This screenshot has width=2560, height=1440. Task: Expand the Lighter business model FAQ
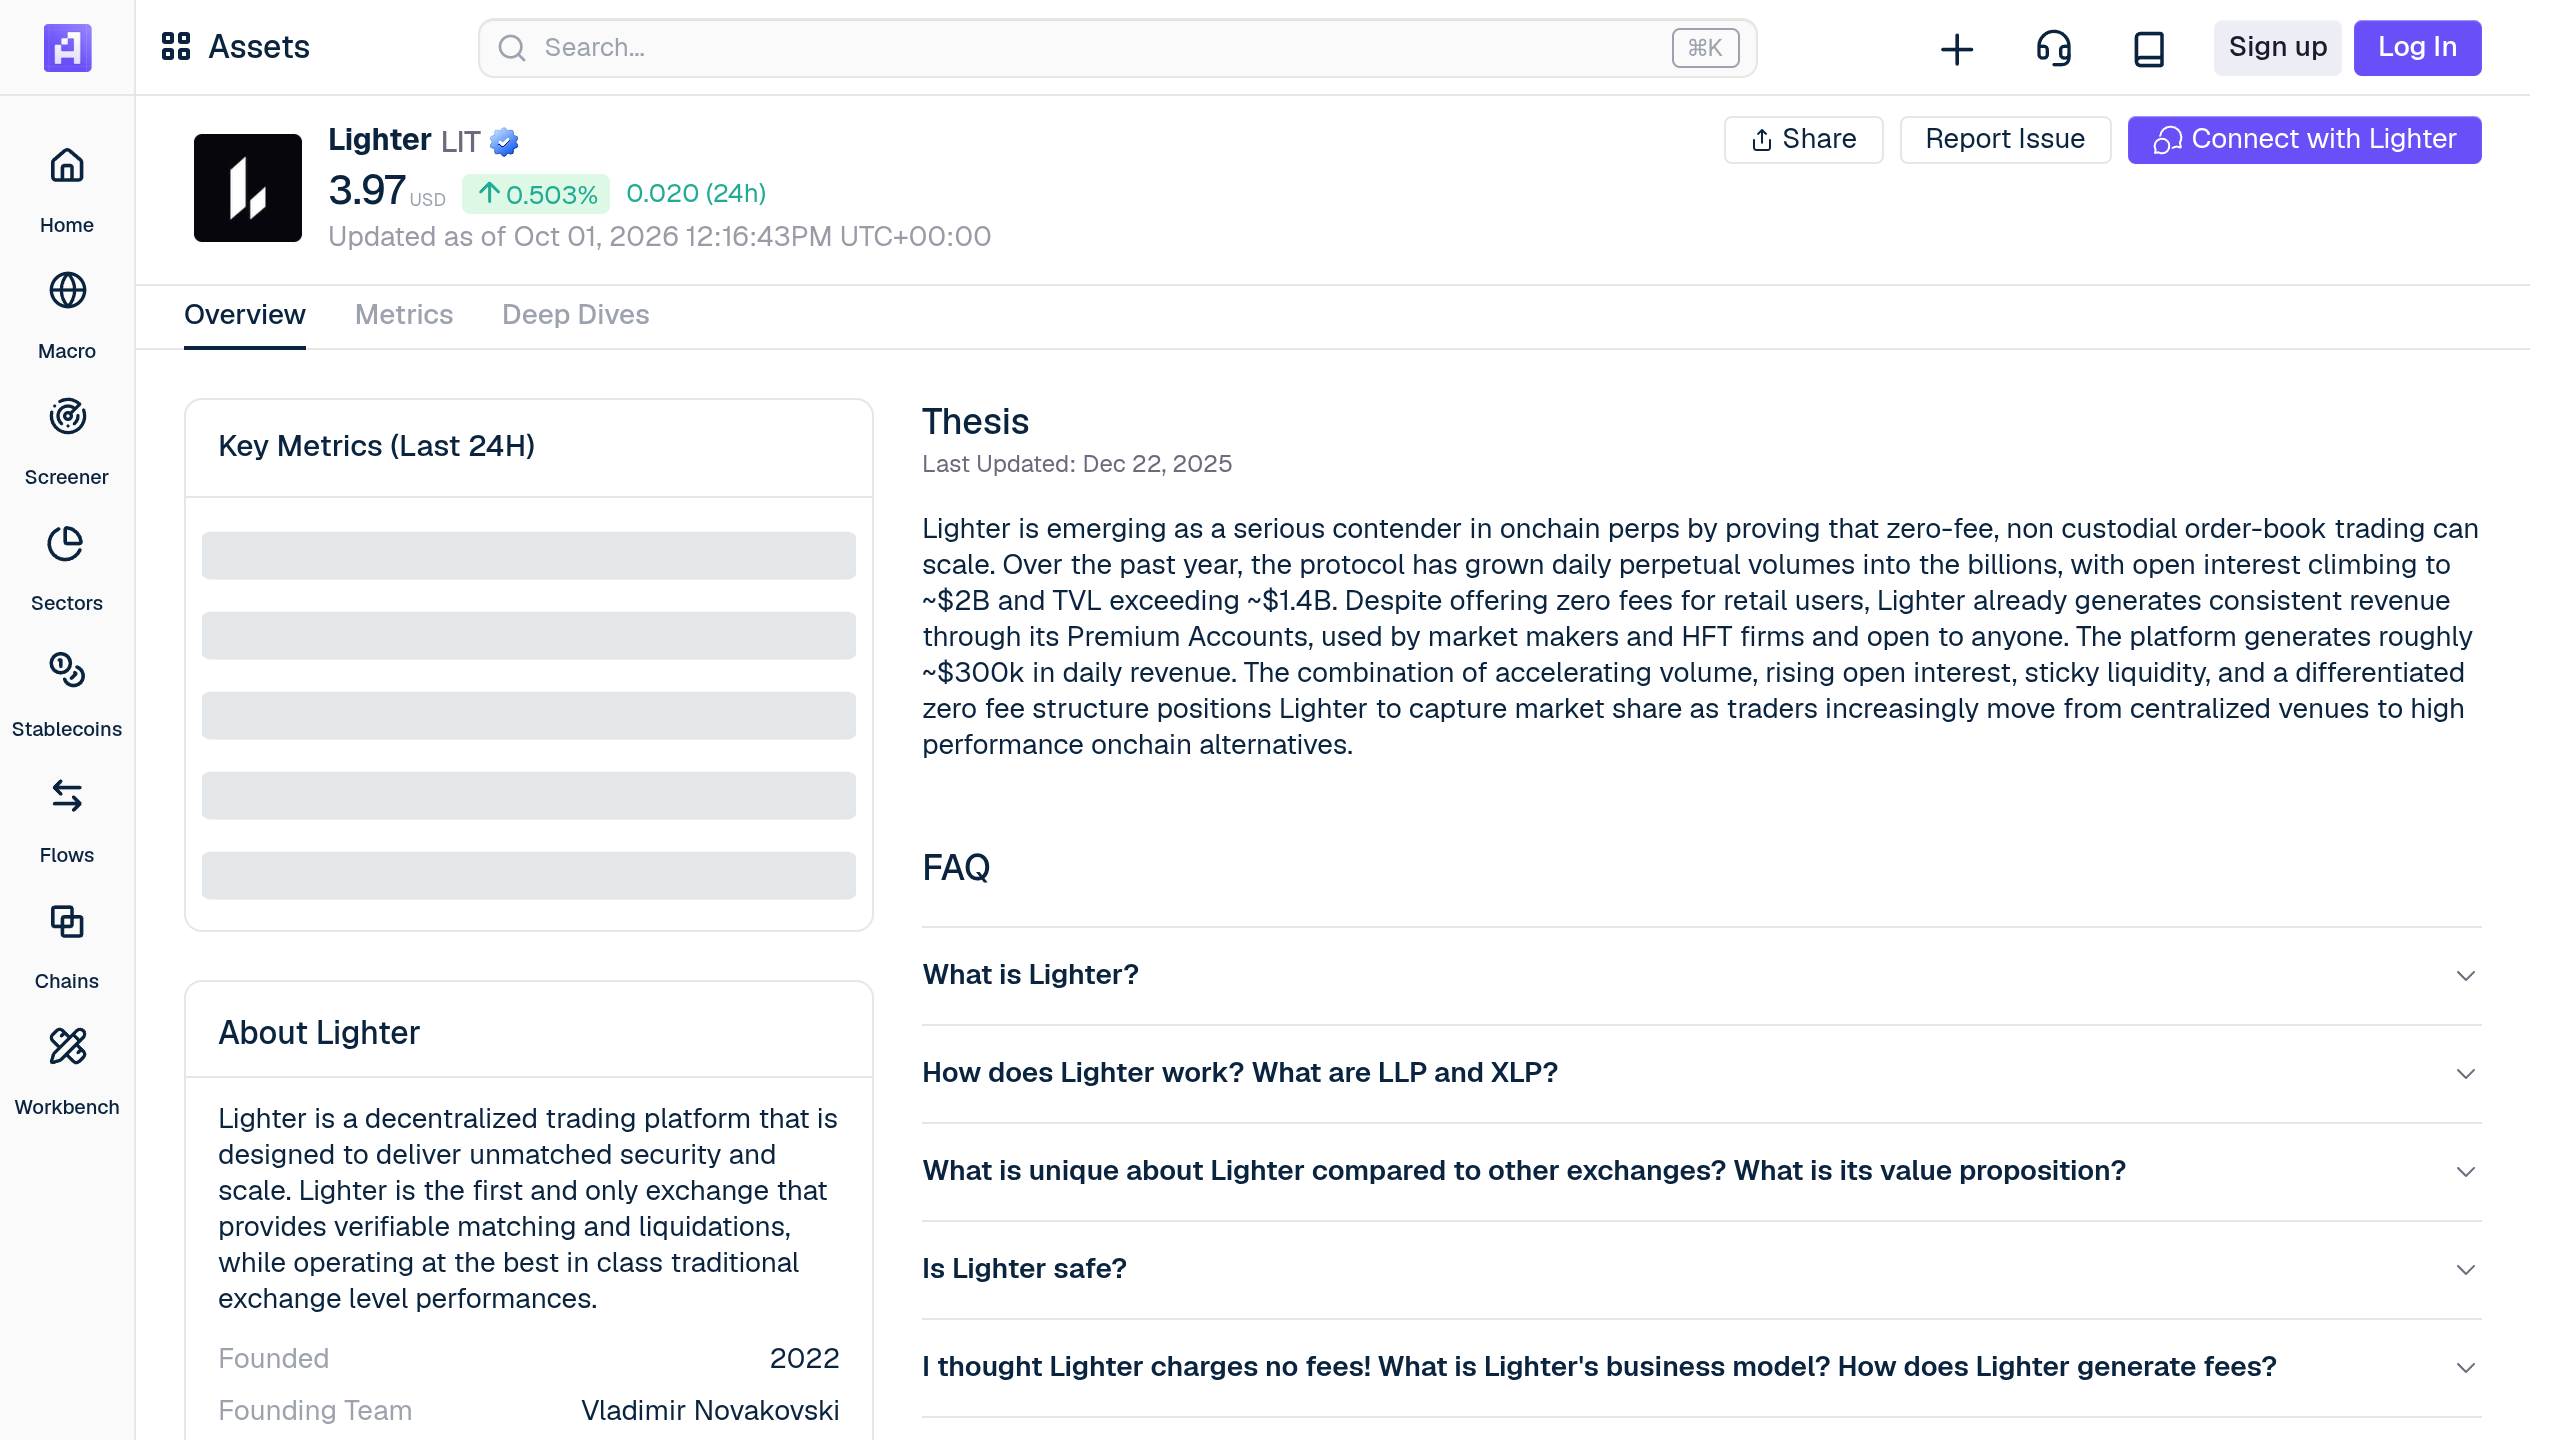click(x=1701, y=1367)
